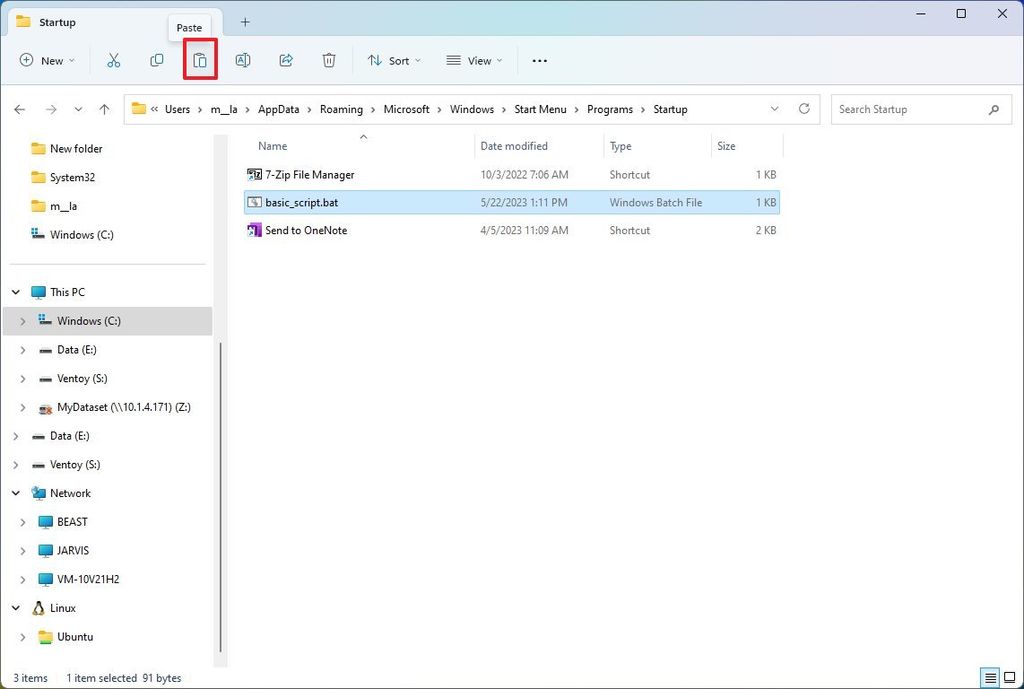Open the View dropdown
The height and width of the screenshot is (689, 1024).
473,60
